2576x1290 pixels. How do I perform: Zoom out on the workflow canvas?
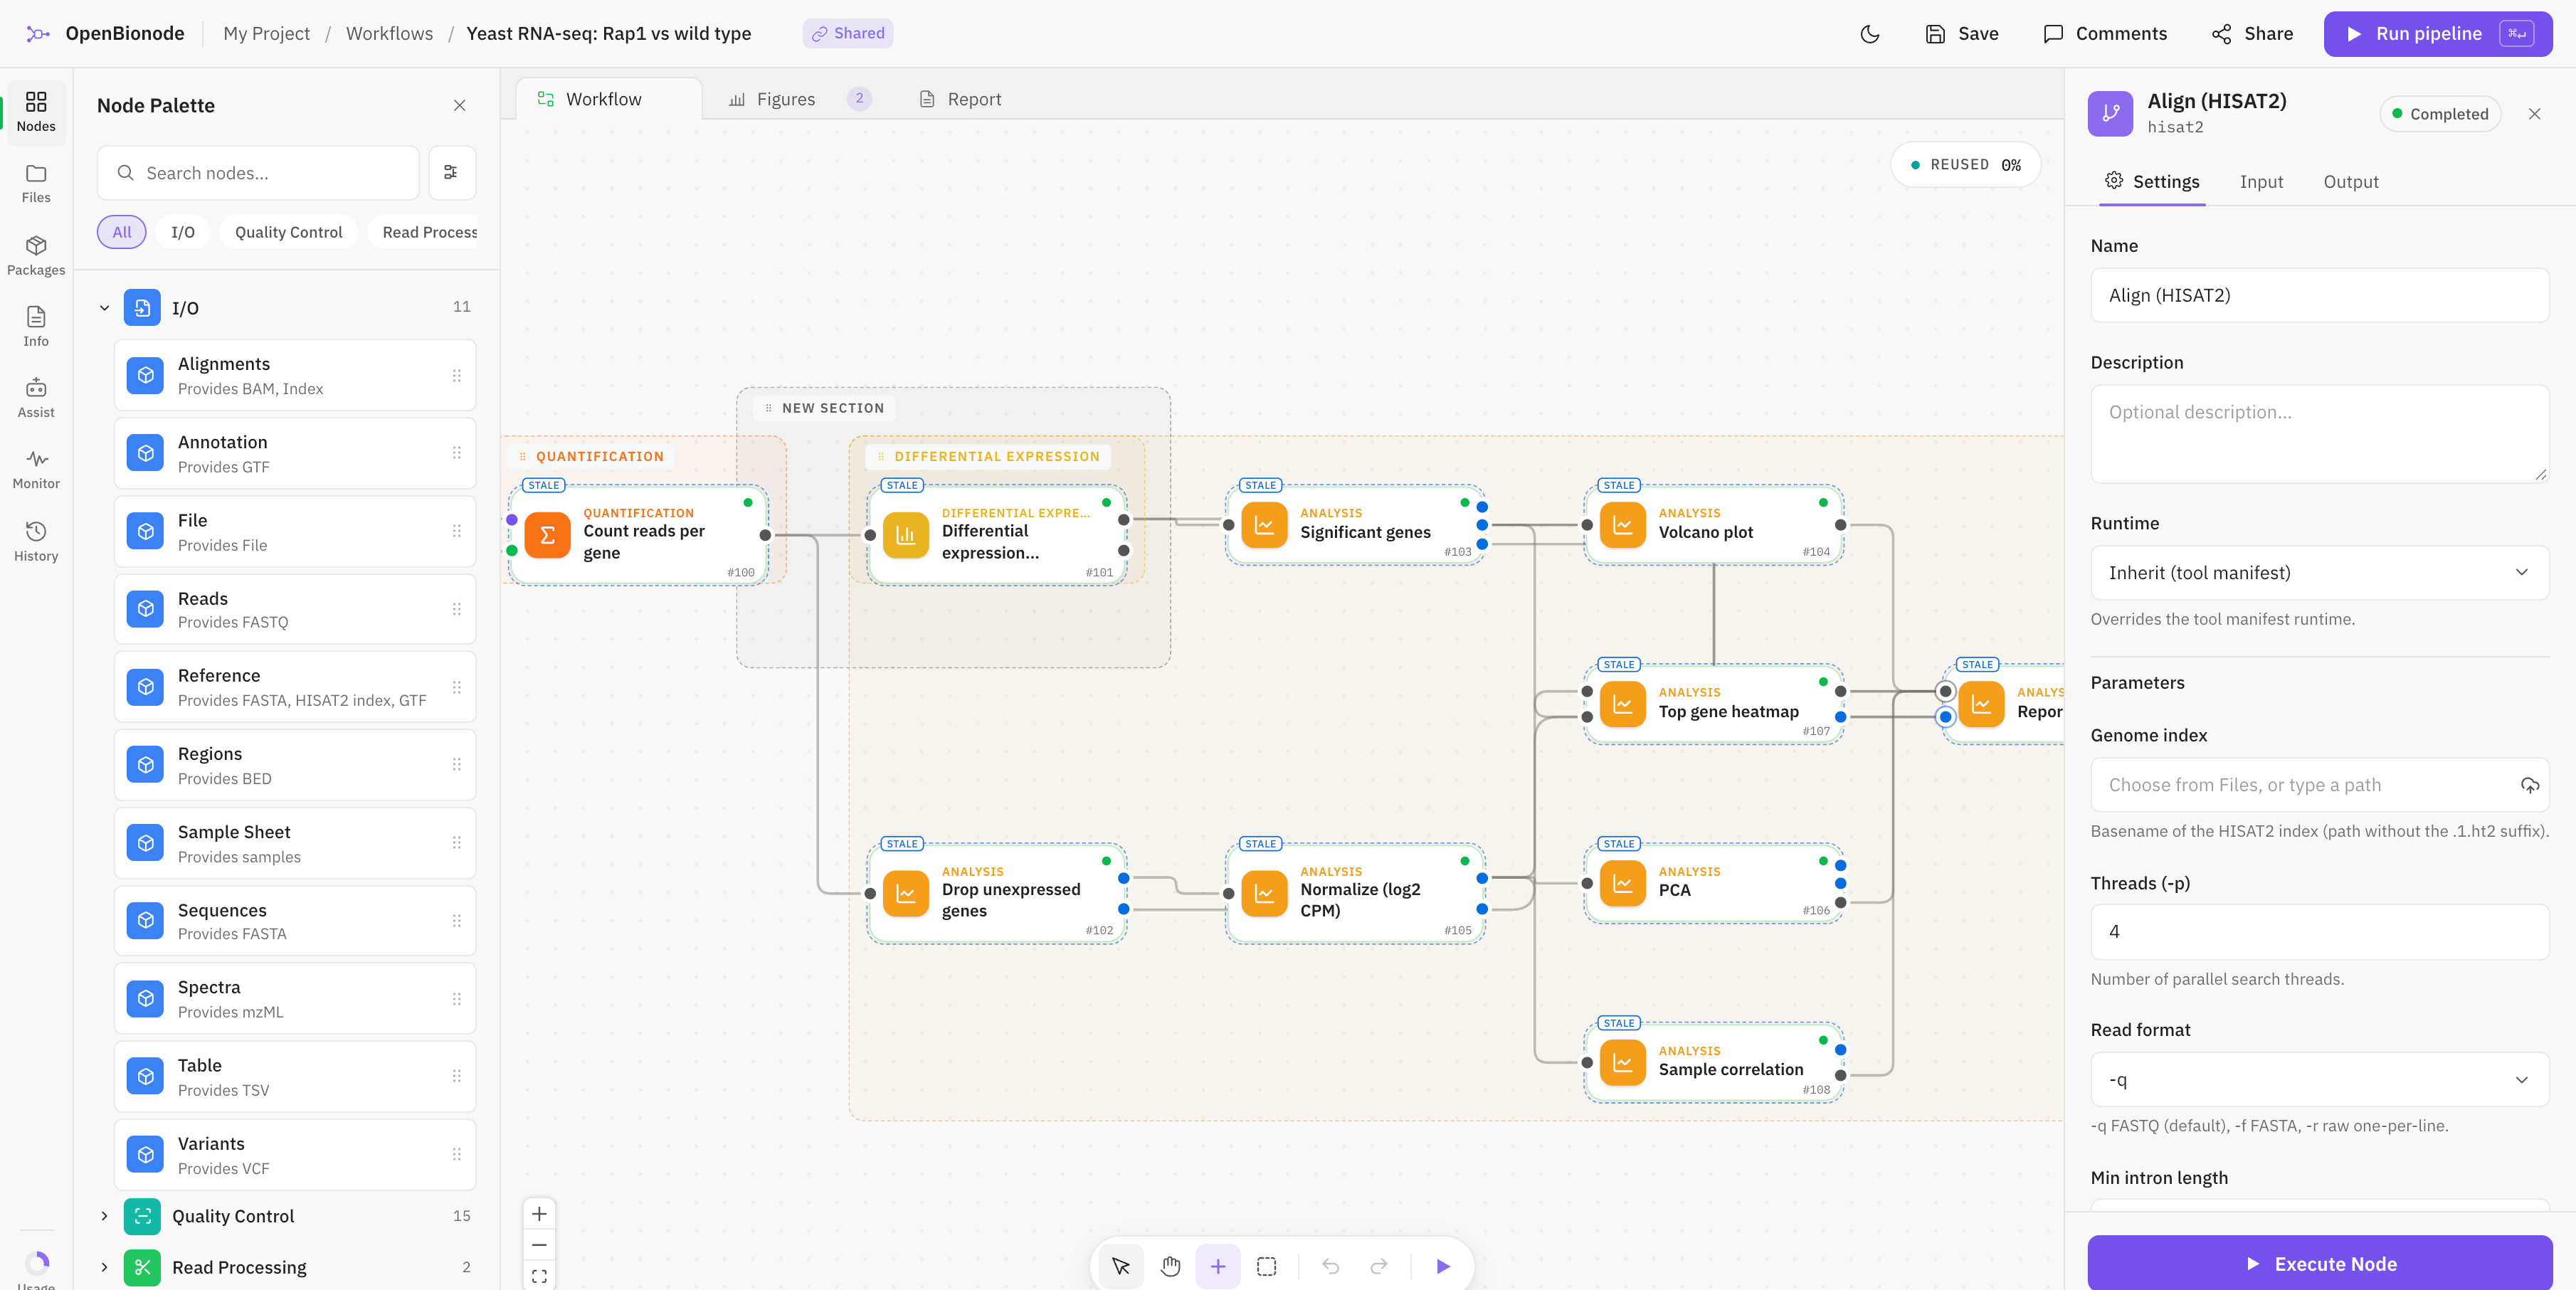(539, 1245)
